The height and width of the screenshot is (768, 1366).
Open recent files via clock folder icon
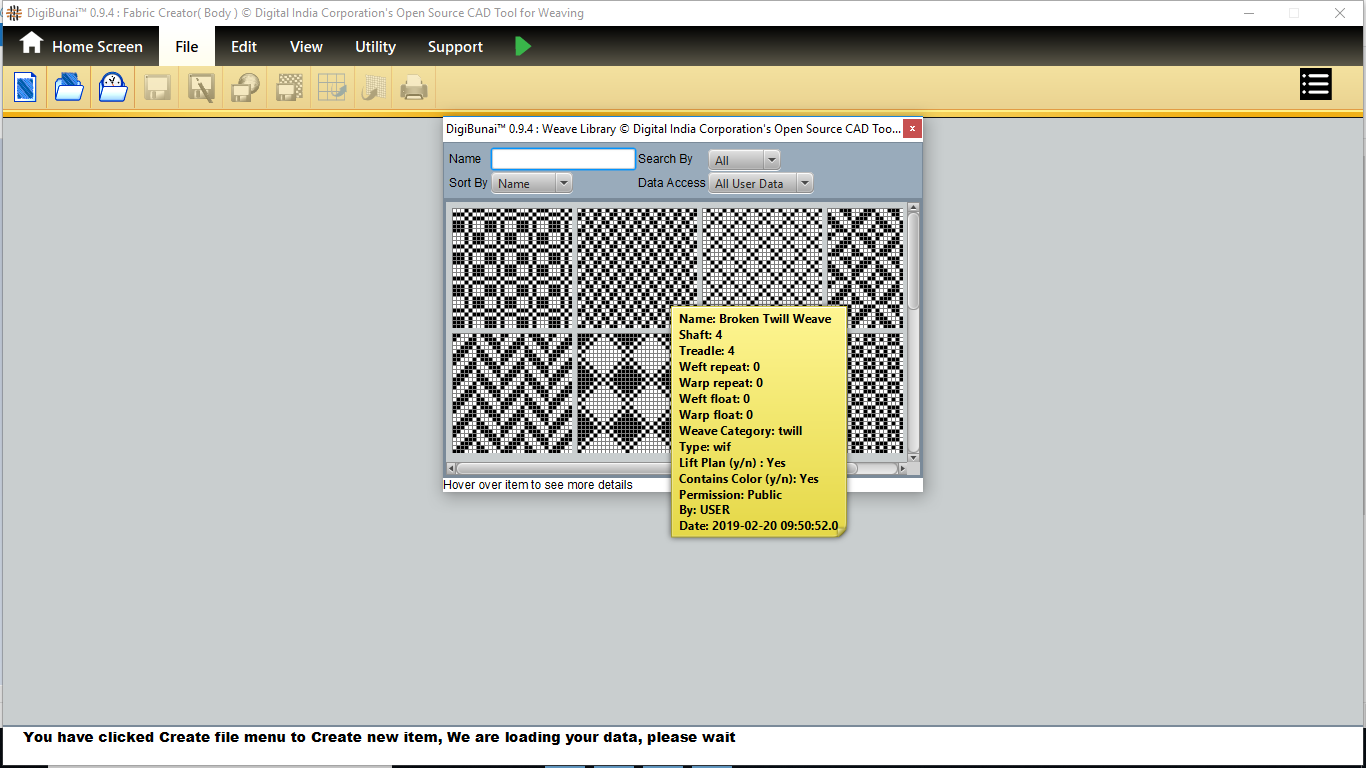(113, 88)
